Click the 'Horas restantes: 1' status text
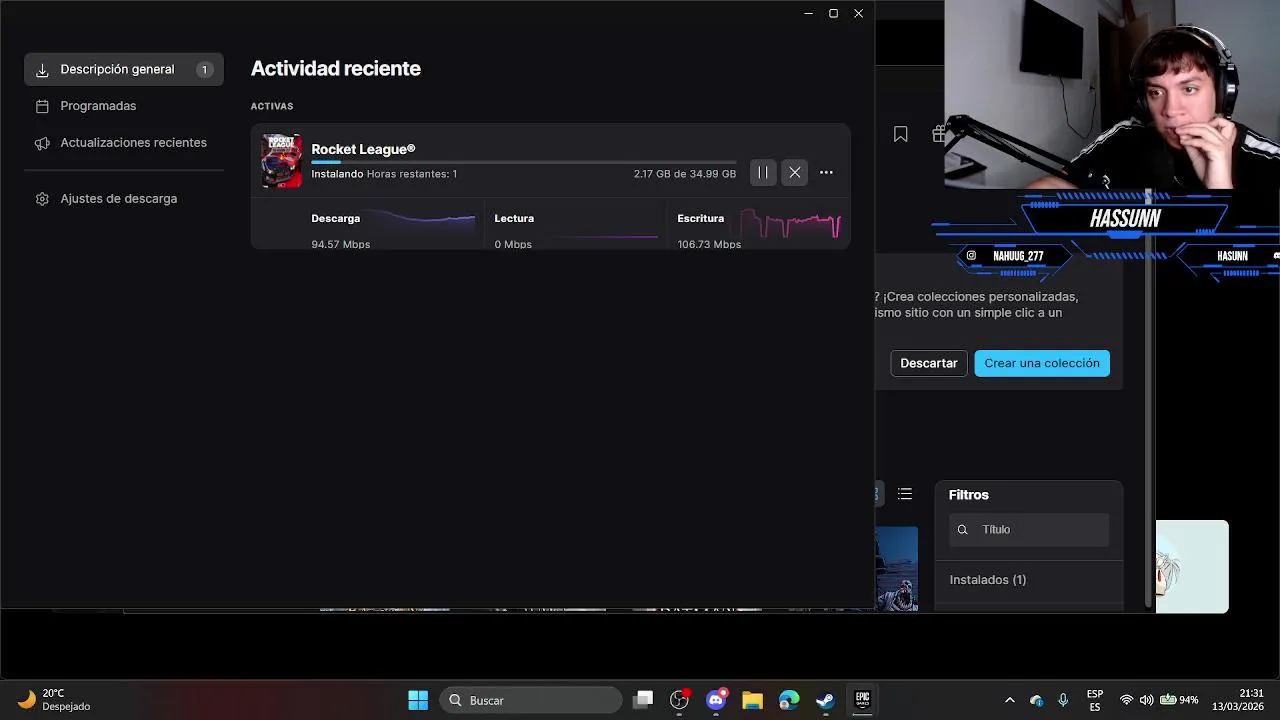 412,174
